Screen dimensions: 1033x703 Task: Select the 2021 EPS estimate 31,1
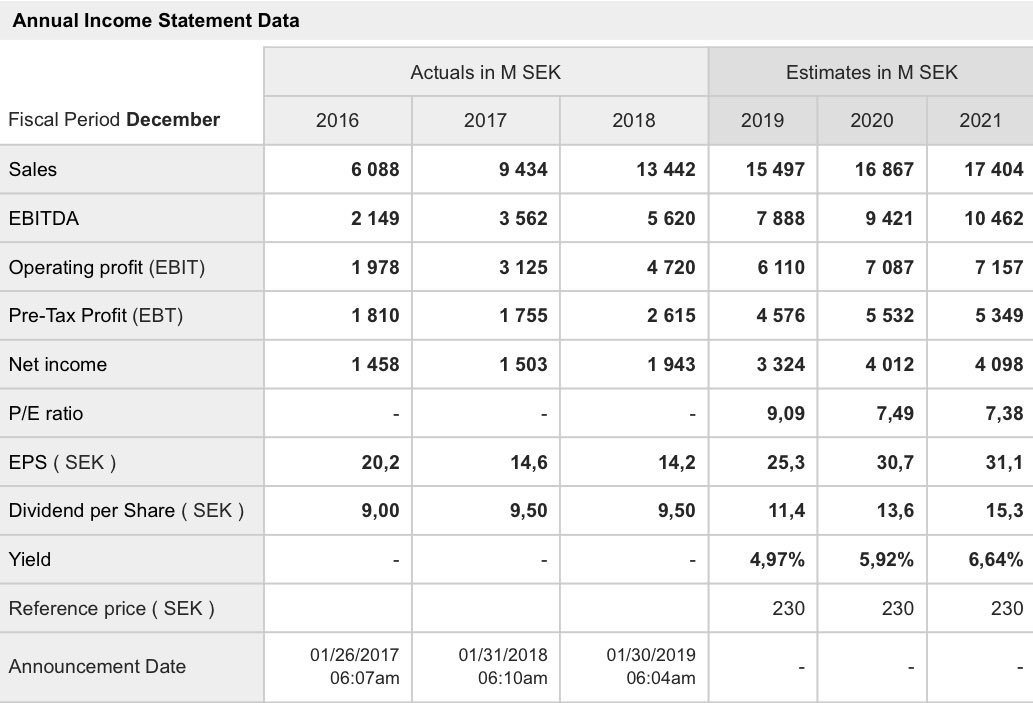pyautogui.click(x=1004, y=462)
